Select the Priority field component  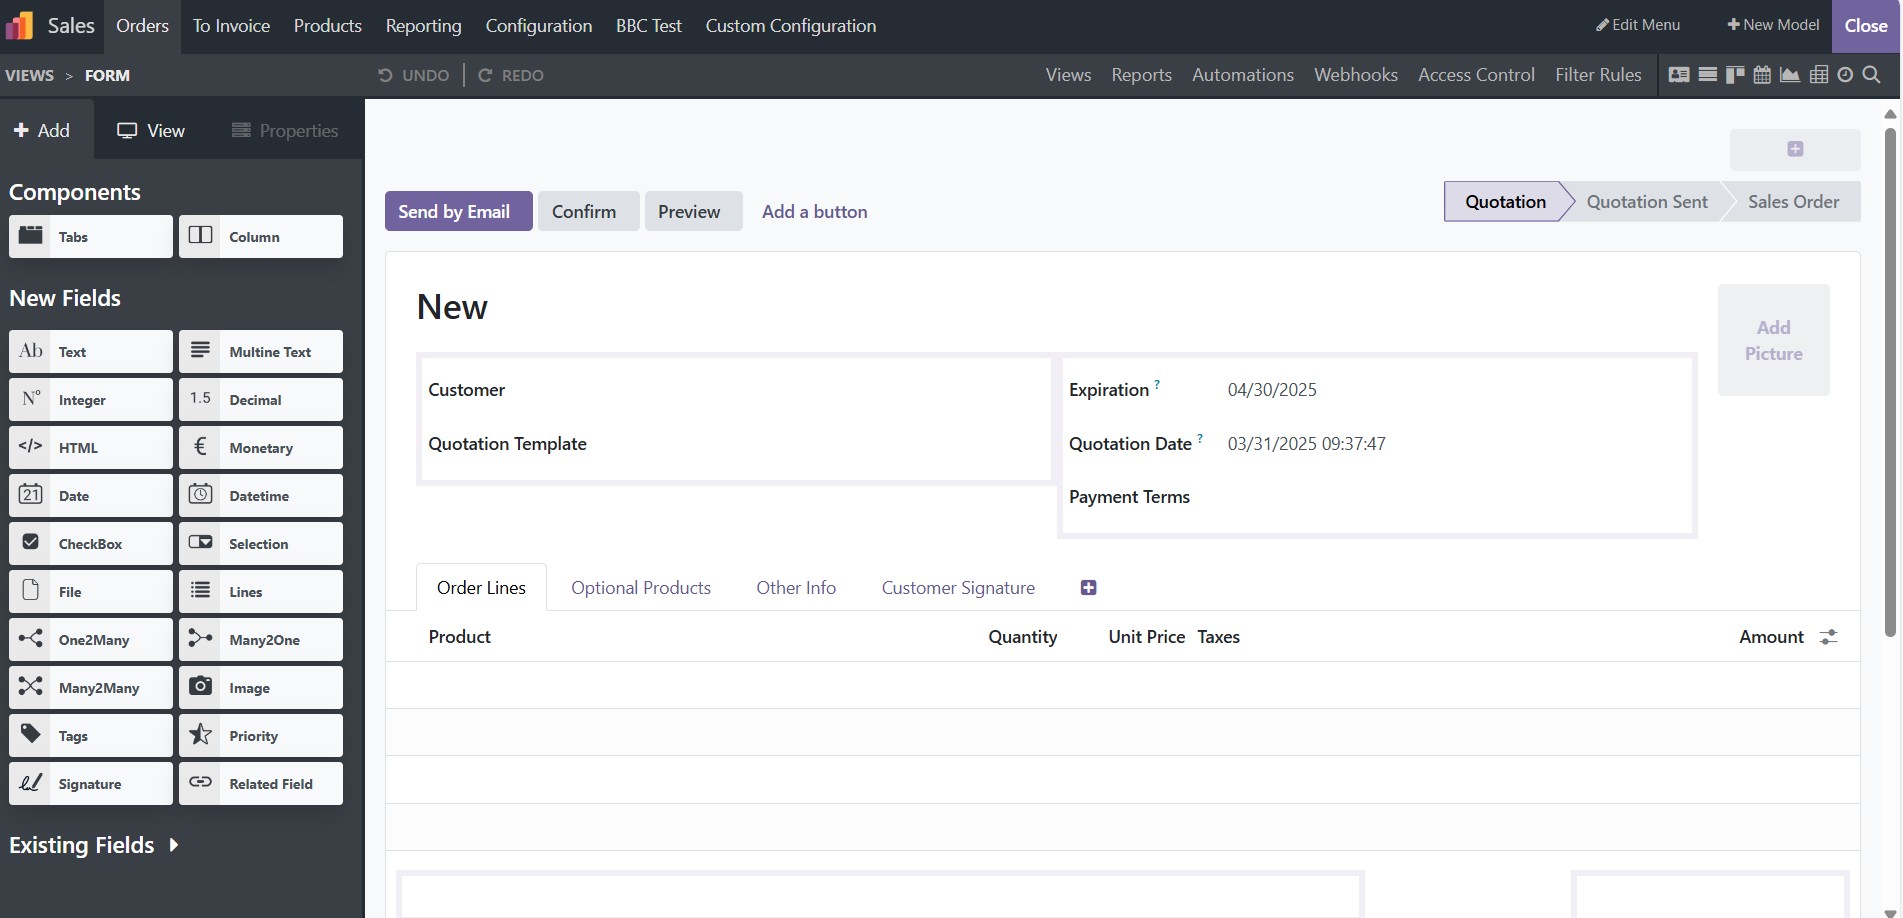coord(260,735)
